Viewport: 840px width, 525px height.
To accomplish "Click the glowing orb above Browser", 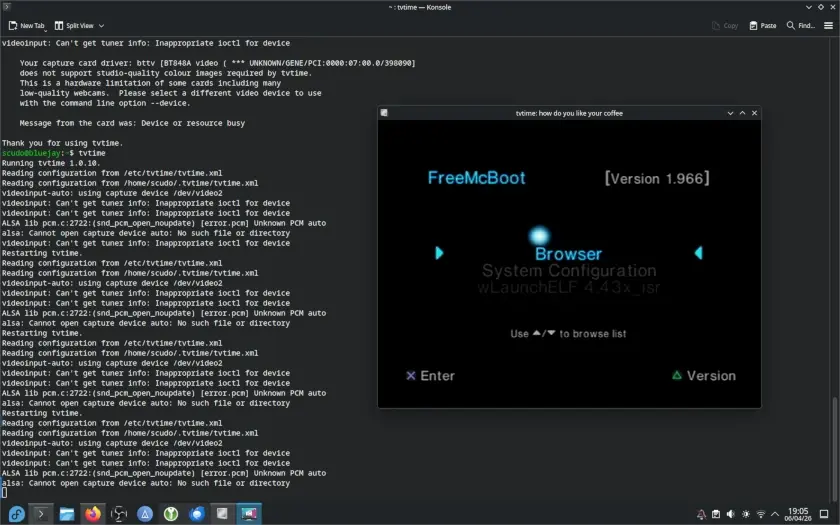I will click(539, 236).
